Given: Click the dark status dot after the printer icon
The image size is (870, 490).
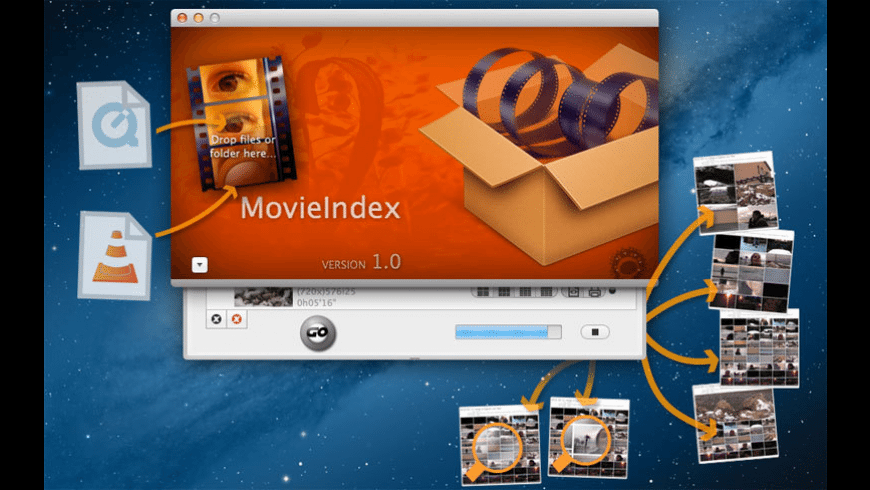Looking at the screenshot, I should [x=613, y=290].
